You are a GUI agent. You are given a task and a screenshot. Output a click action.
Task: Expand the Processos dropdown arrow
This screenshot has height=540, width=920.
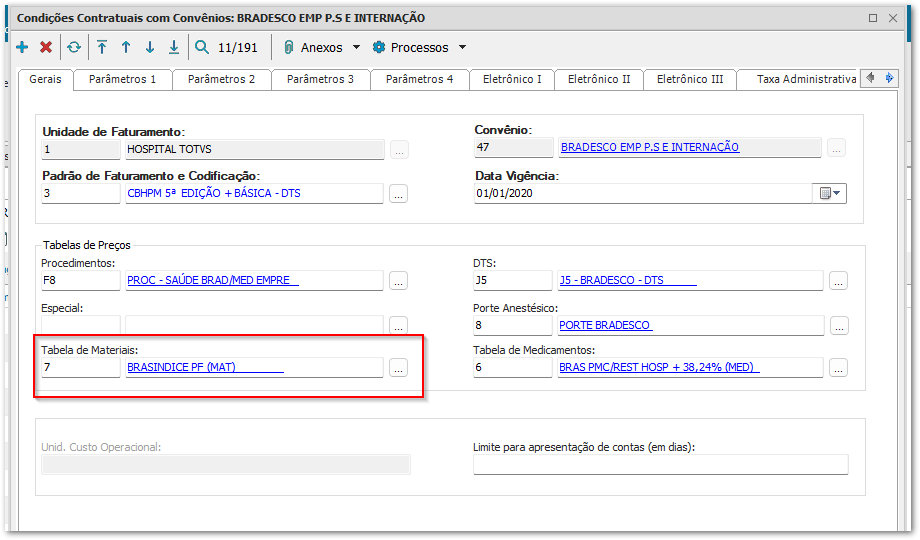click(x=462, y=48)
